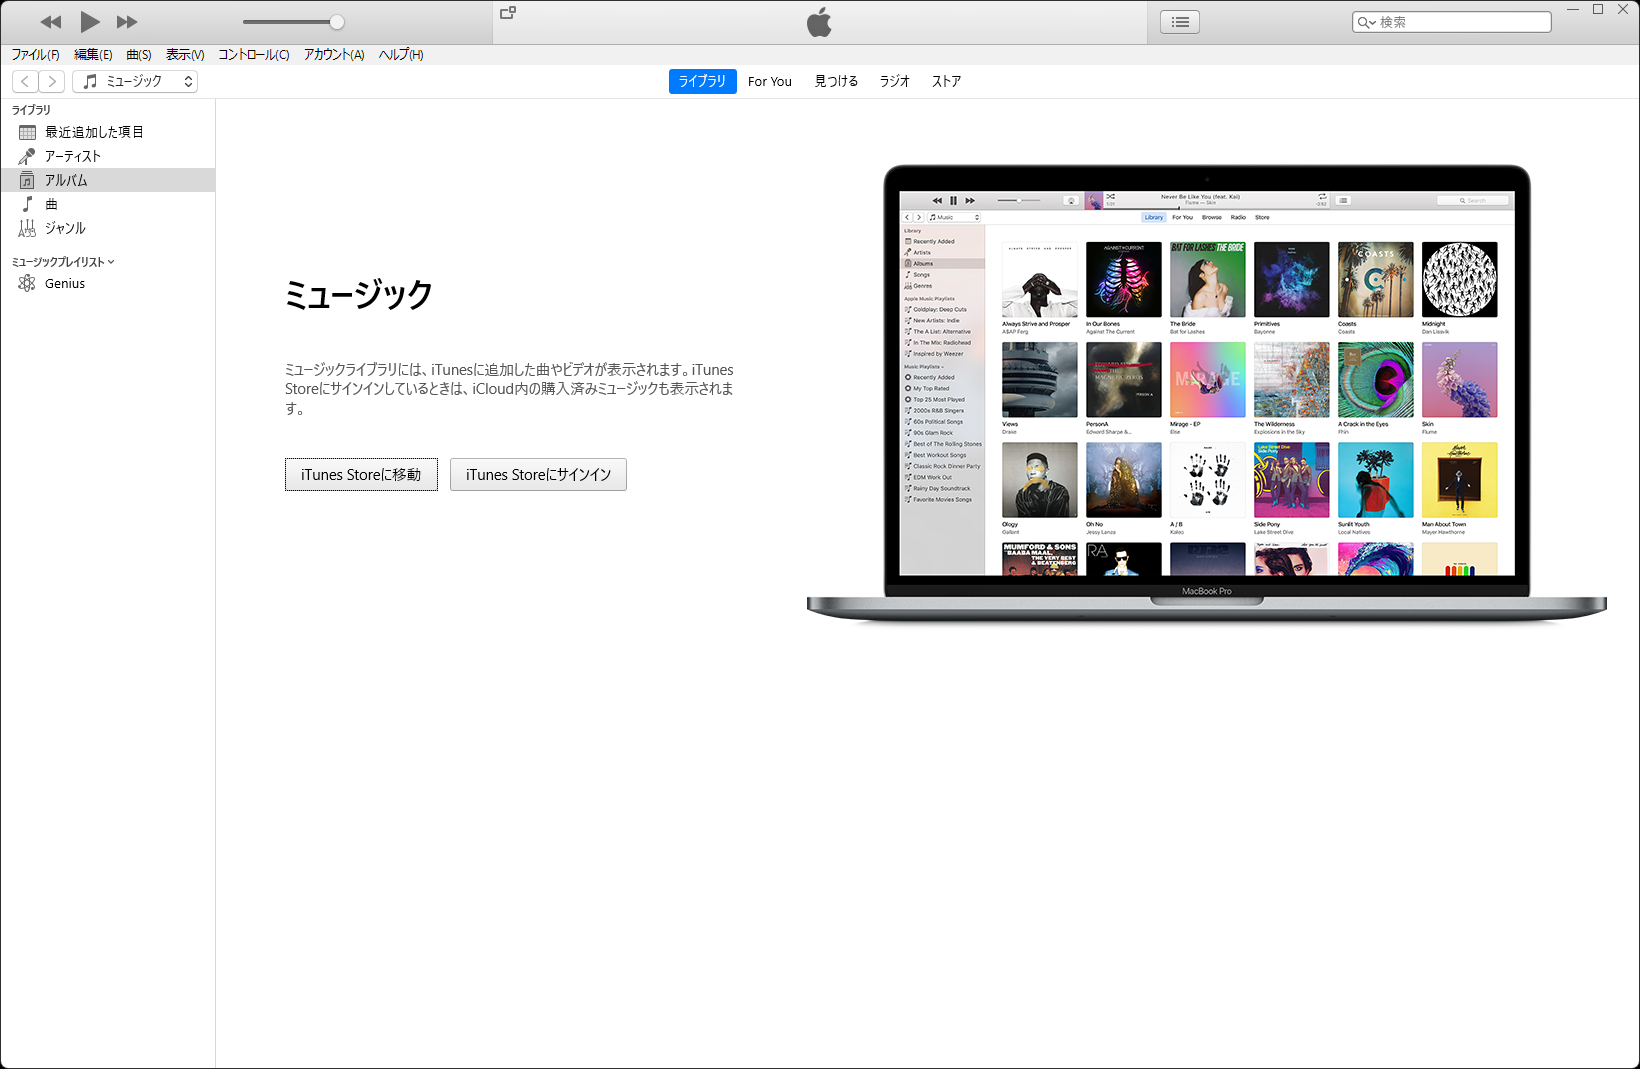Click the iTunes Storeにサインイン button
Screen dimensions: 1640x1069
538,474
